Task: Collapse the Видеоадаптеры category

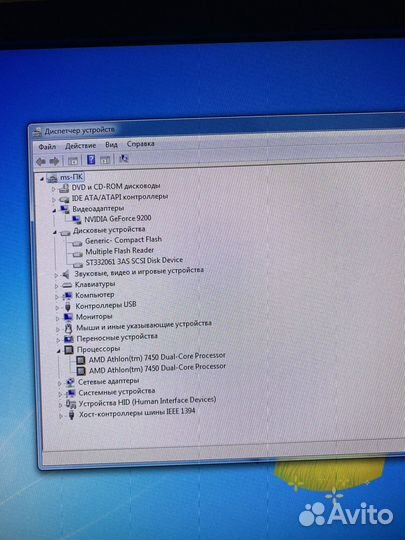Action: [54, 210]
